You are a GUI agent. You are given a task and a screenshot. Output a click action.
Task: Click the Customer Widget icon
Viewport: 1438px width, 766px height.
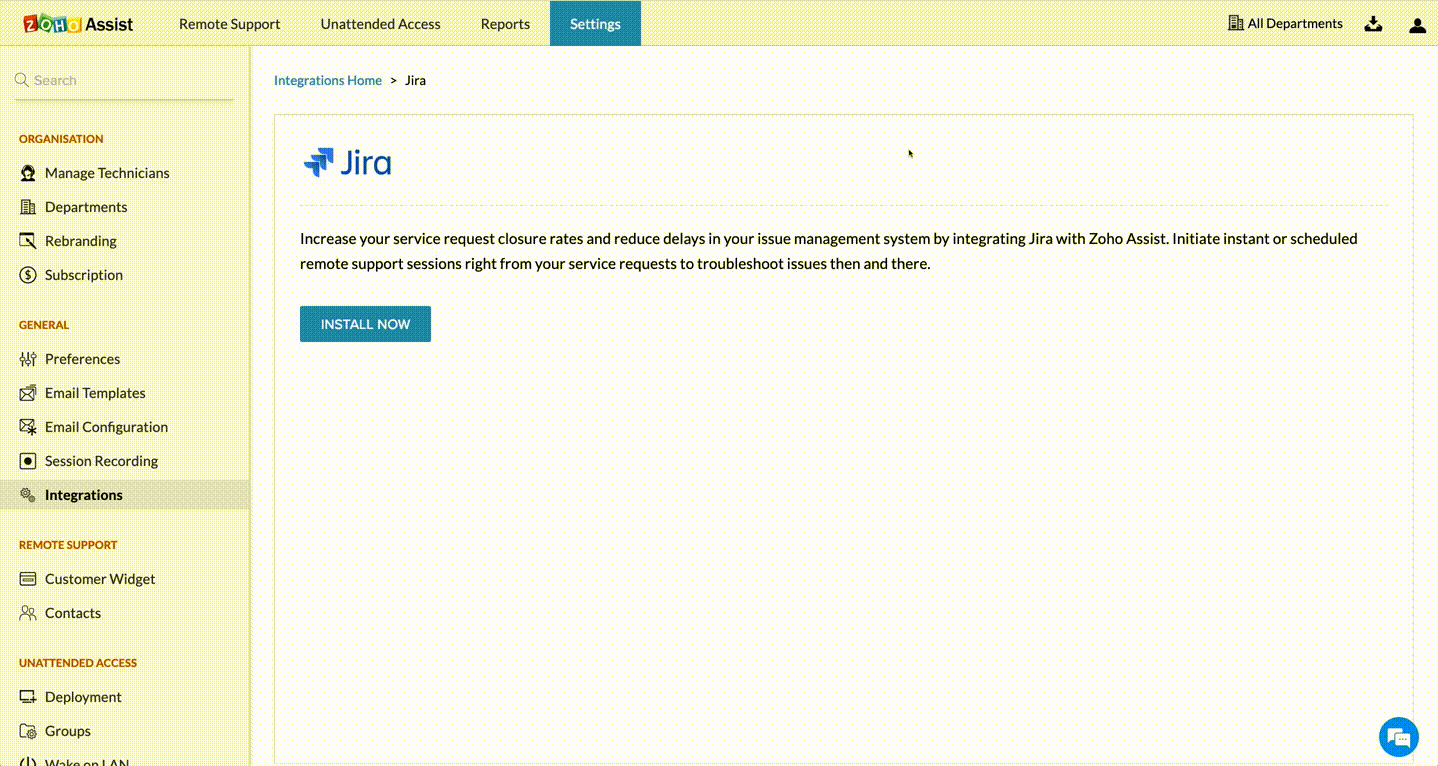click(28, 579)
